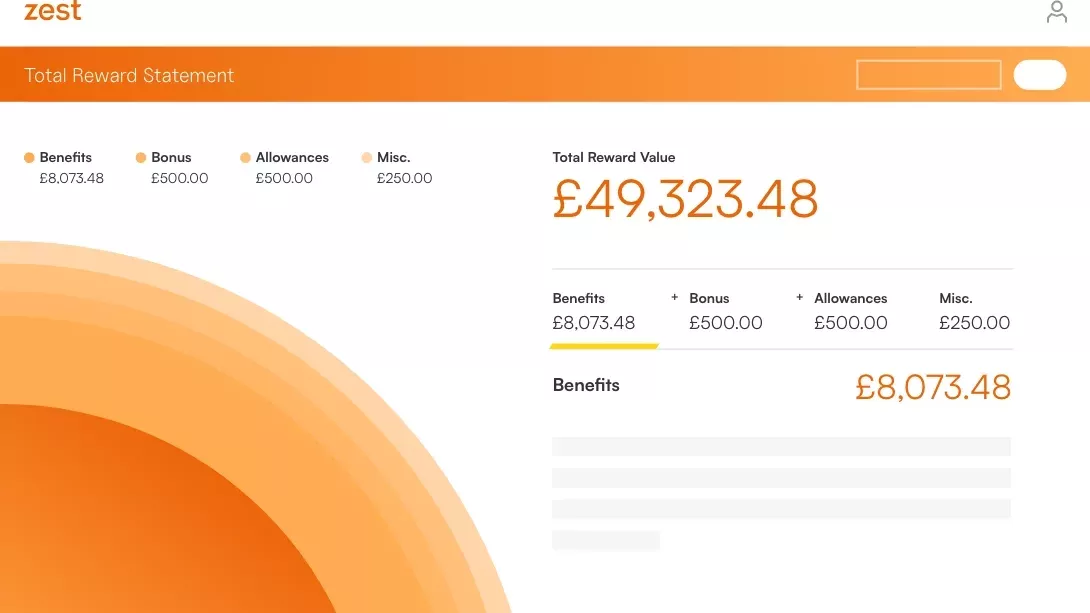Switch to the Allowances tab

tap(851, 311)
